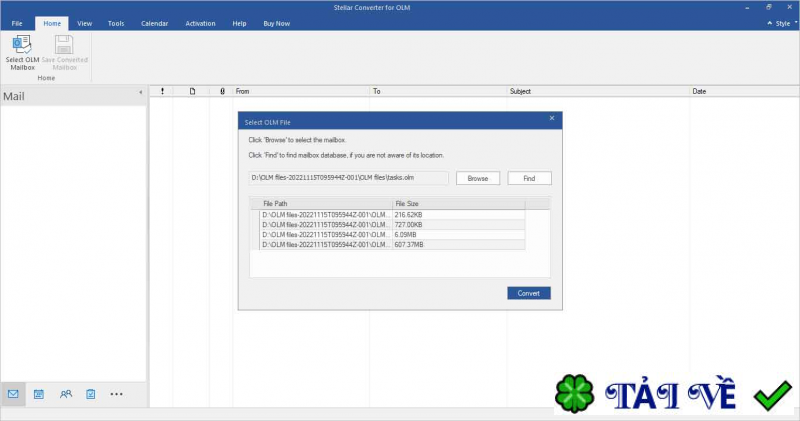The height and width of the screenshot is (421, 800).
Task: Close the Select OLM File dialog
Action: pyautogui.click(x=552, y=118)
